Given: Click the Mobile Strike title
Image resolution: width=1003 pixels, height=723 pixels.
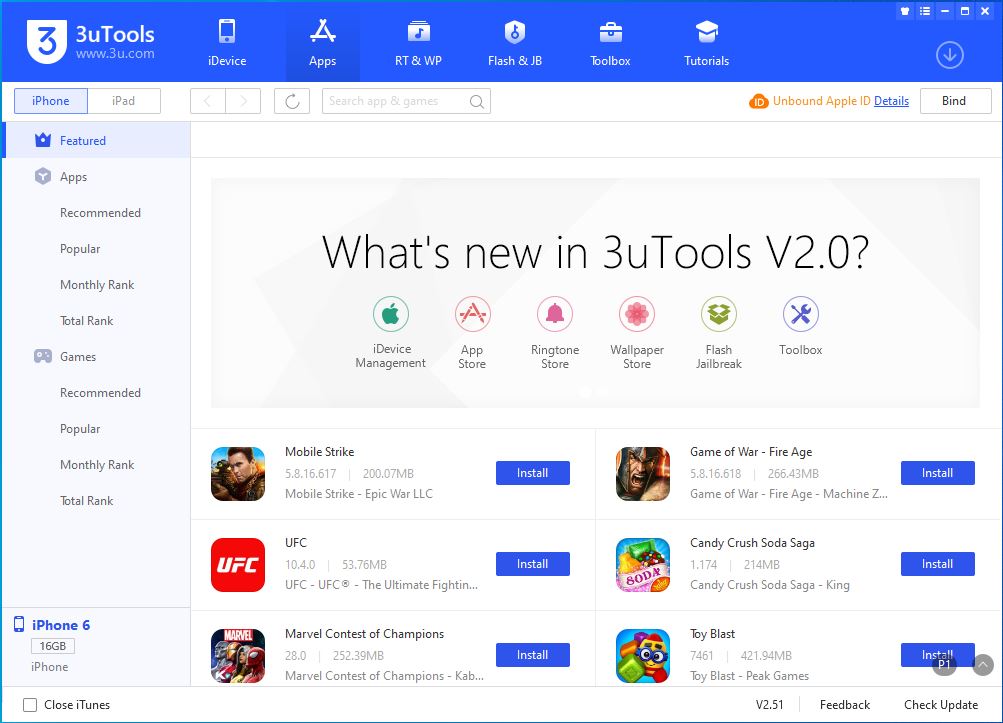Looking at the screenshot, I should [x=320, y=452].
